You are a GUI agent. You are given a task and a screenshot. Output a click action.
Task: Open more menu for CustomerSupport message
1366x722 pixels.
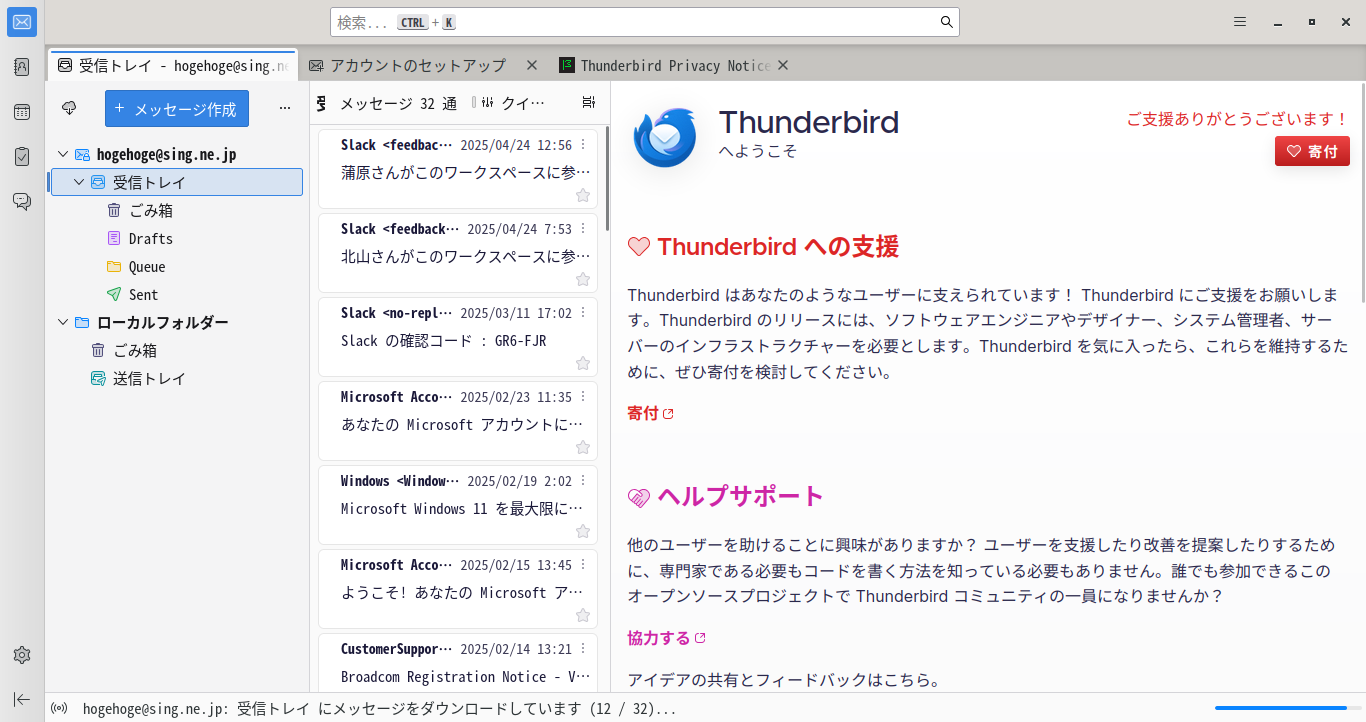pyautogui.click(x=583, y=649)
